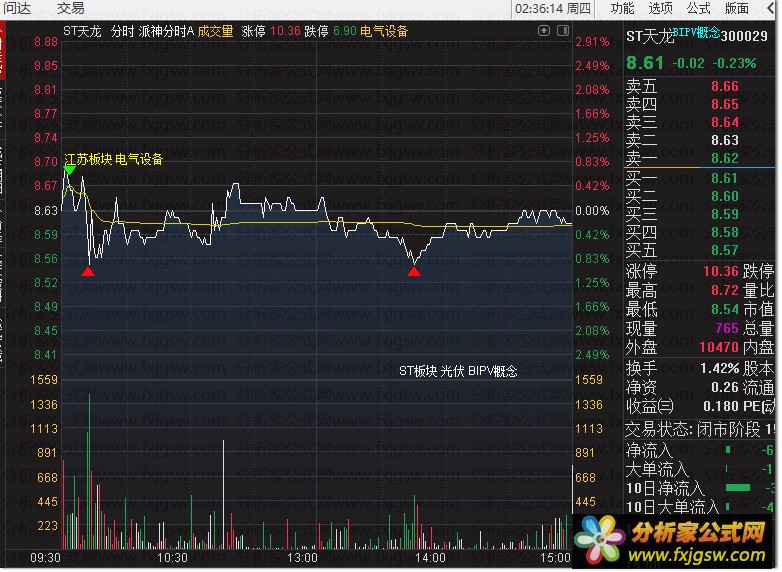Click the 09:30 time axis label
The image size is (782, 572).
45,558
